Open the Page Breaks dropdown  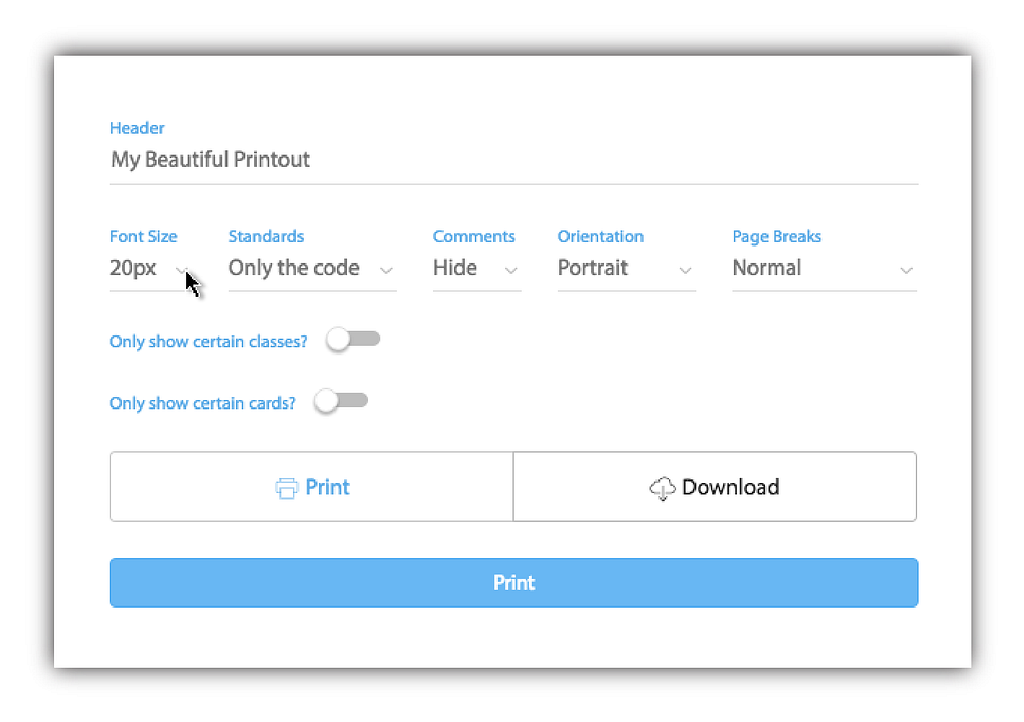click(824, 268)
